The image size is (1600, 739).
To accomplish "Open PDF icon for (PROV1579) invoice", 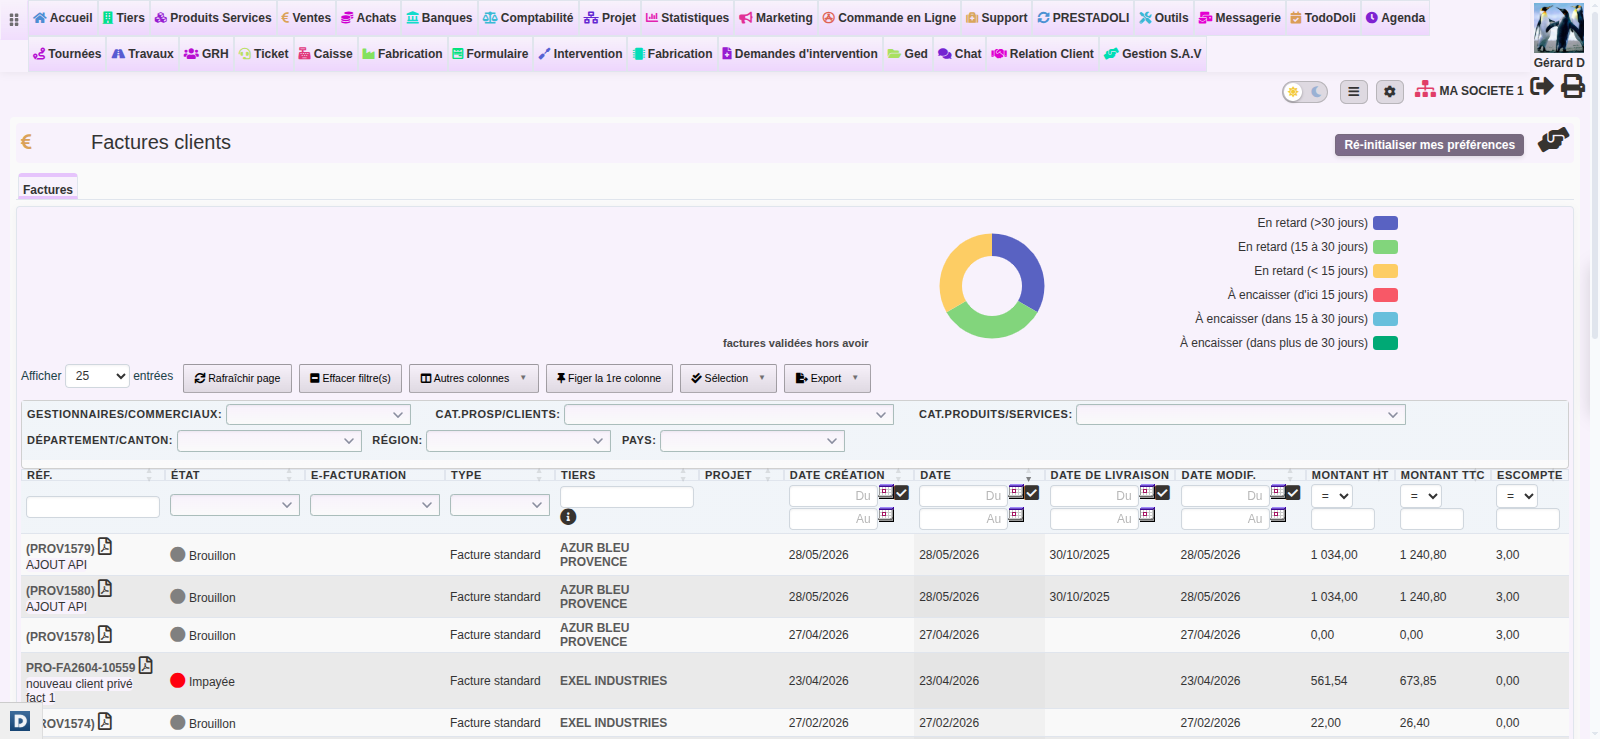I will coord(105,546).
